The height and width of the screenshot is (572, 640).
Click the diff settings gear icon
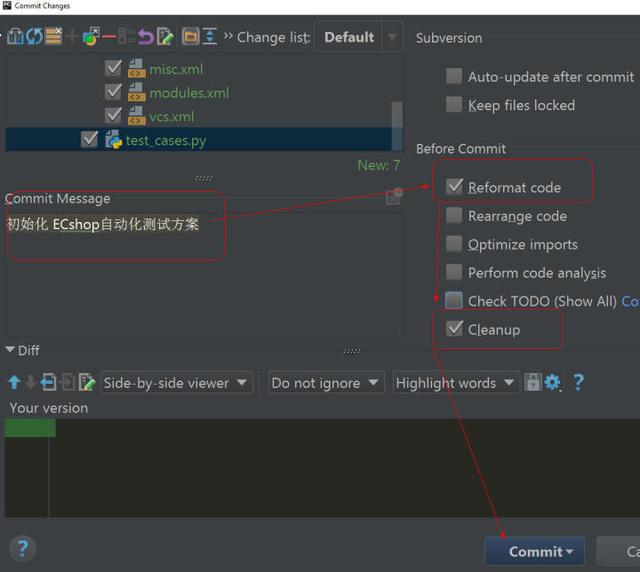552,382
